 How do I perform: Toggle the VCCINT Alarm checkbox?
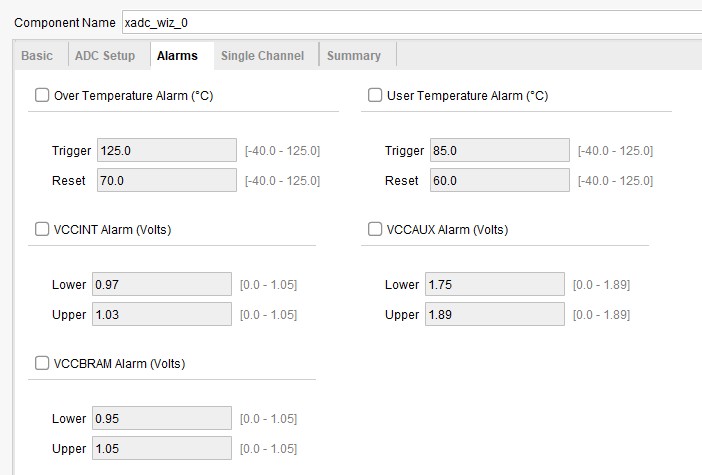pos(42,229)
